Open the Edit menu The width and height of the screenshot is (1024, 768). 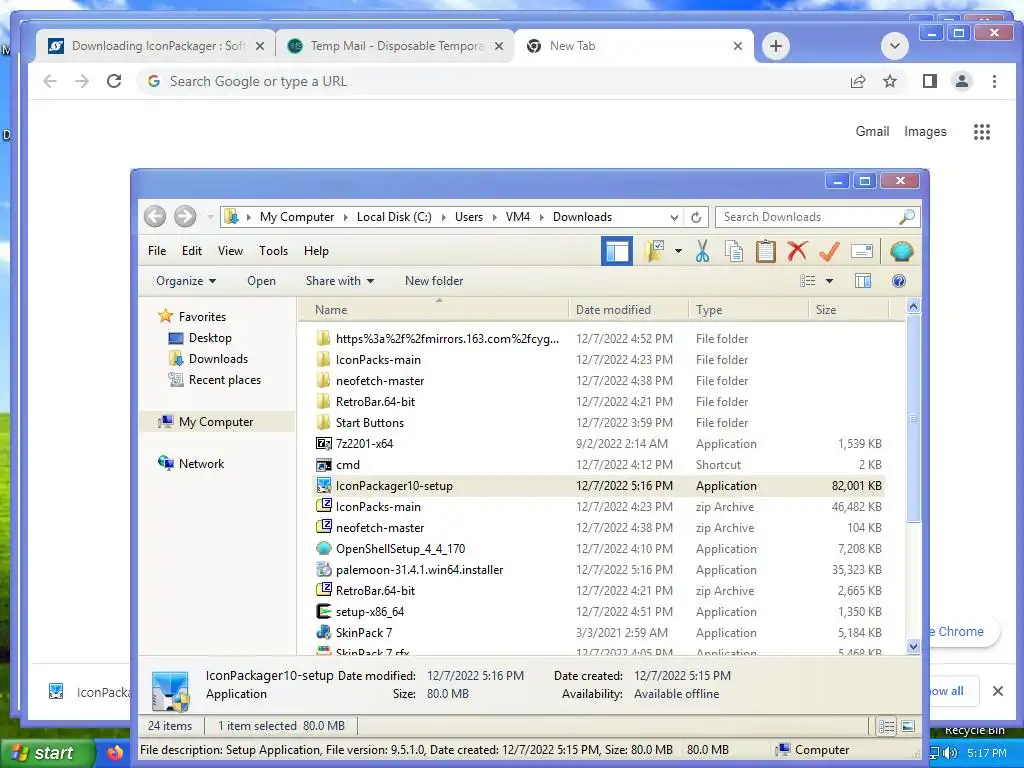click(192, 251)
